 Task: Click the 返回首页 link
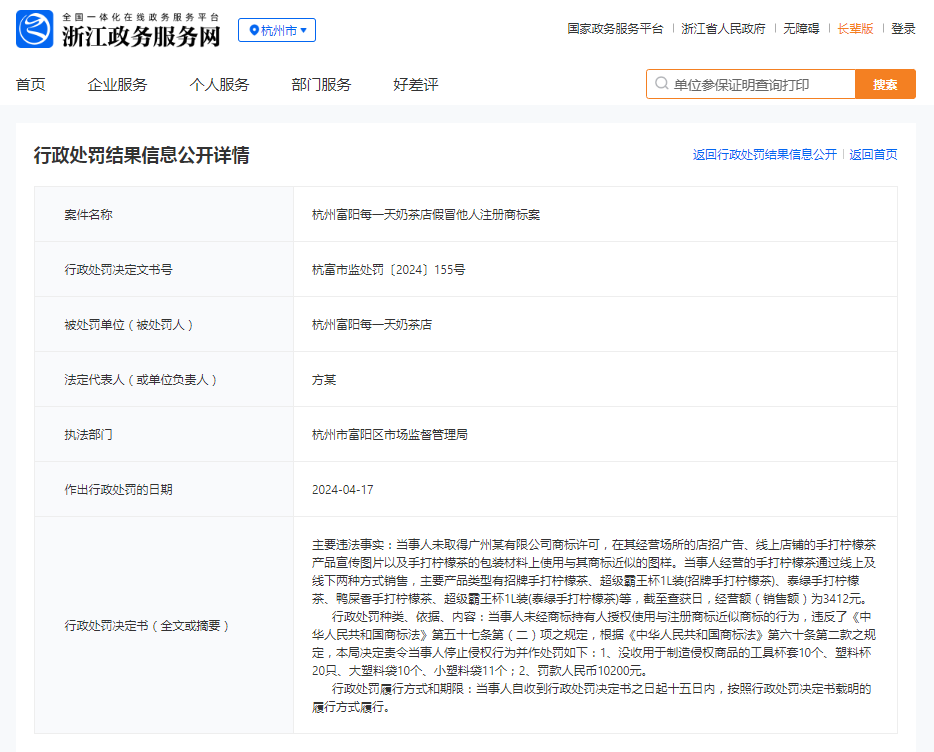point(873,155)
